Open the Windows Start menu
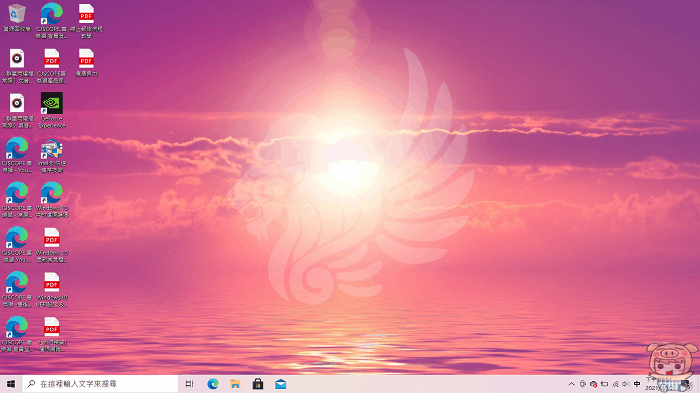 11,384
